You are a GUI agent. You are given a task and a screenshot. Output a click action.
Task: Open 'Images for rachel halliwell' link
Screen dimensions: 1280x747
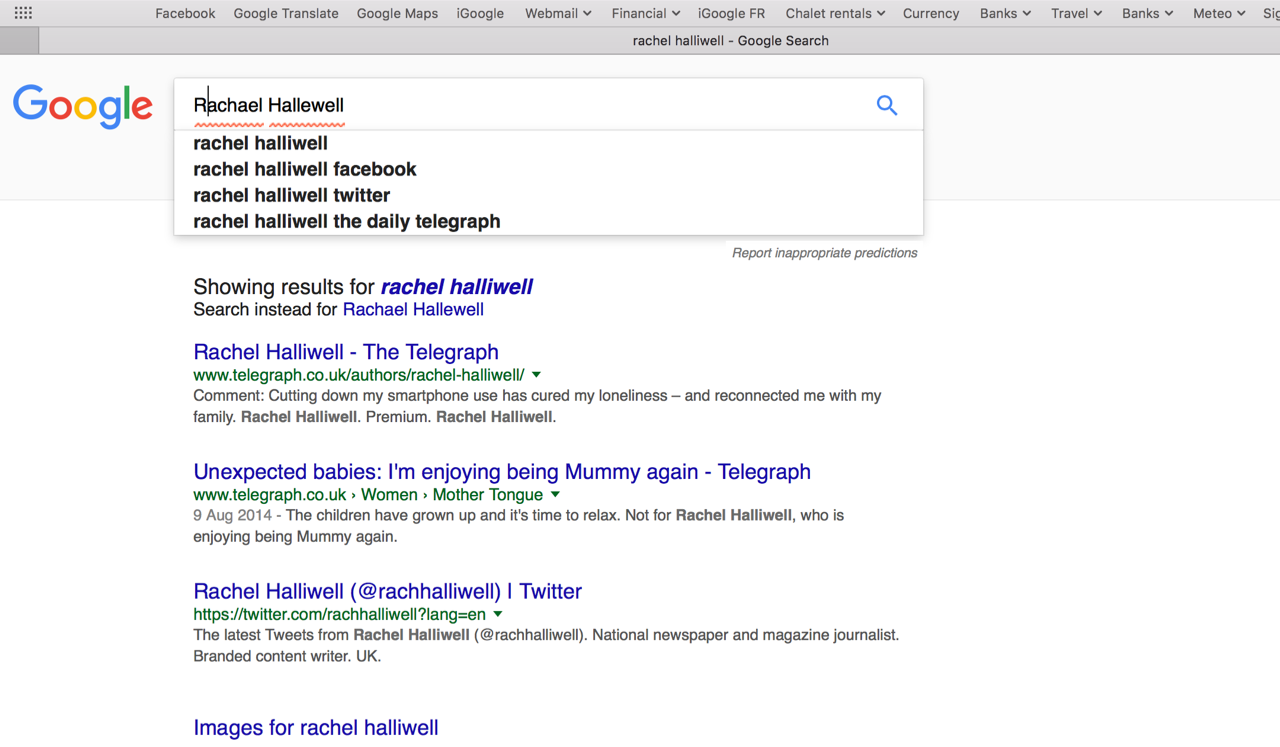316,728
